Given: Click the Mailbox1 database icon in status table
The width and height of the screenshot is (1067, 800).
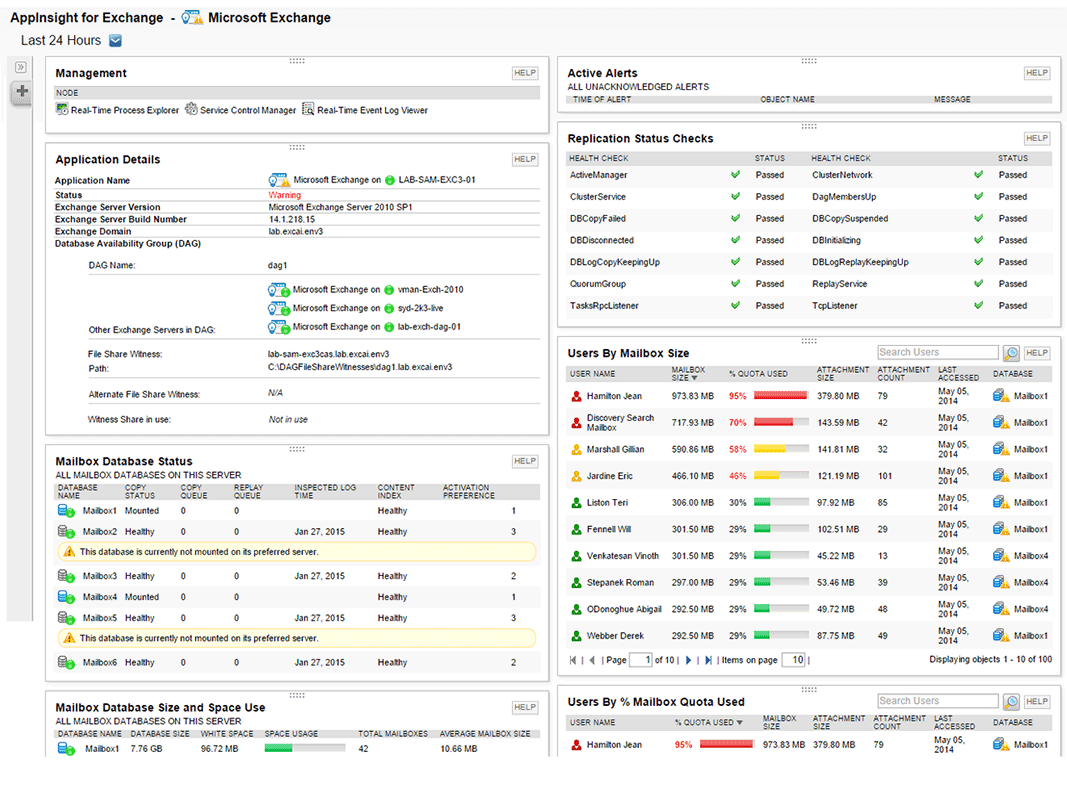Looking at the screenshot, I should click(x=66, y=511).
